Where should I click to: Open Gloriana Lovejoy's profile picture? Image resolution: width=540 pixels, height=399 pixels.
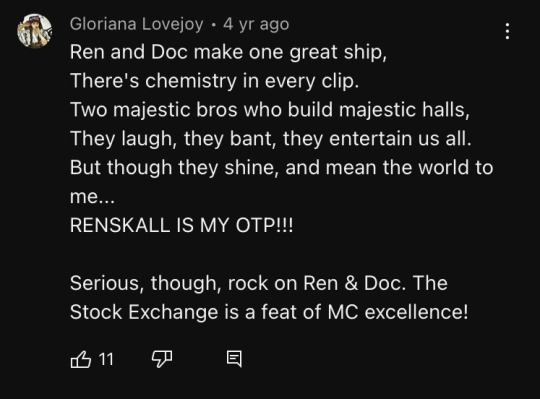click(34, 31)
